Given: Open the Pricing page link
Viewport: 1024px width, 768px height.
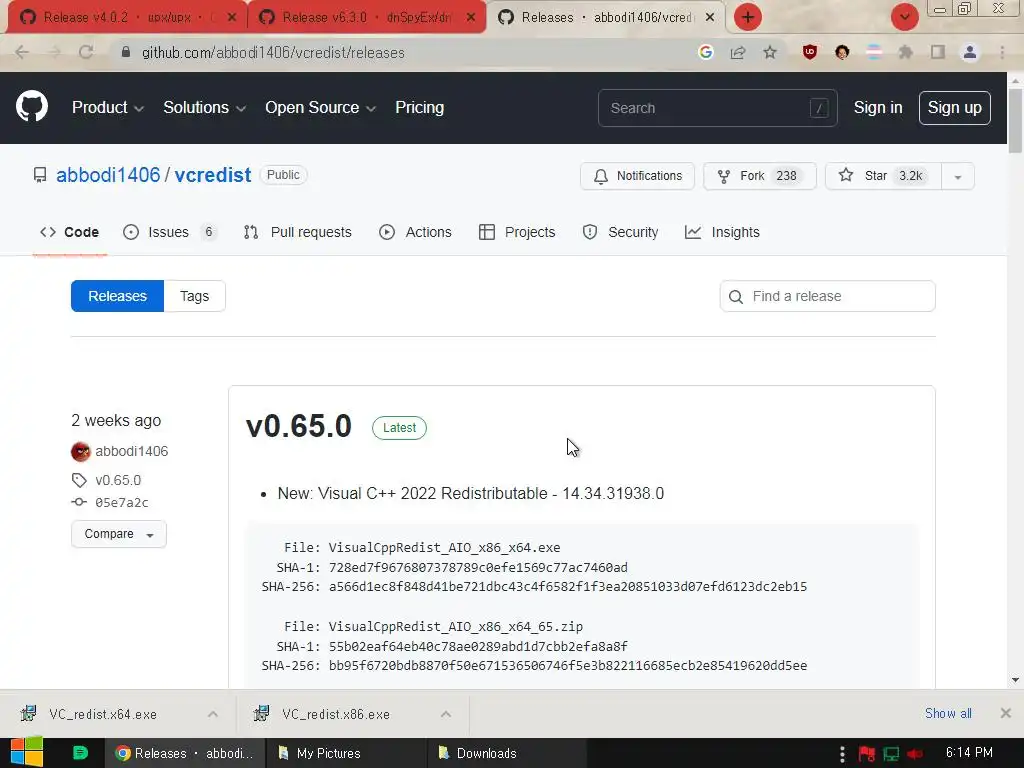Looking at the screenshot, I should pos(419,108).
